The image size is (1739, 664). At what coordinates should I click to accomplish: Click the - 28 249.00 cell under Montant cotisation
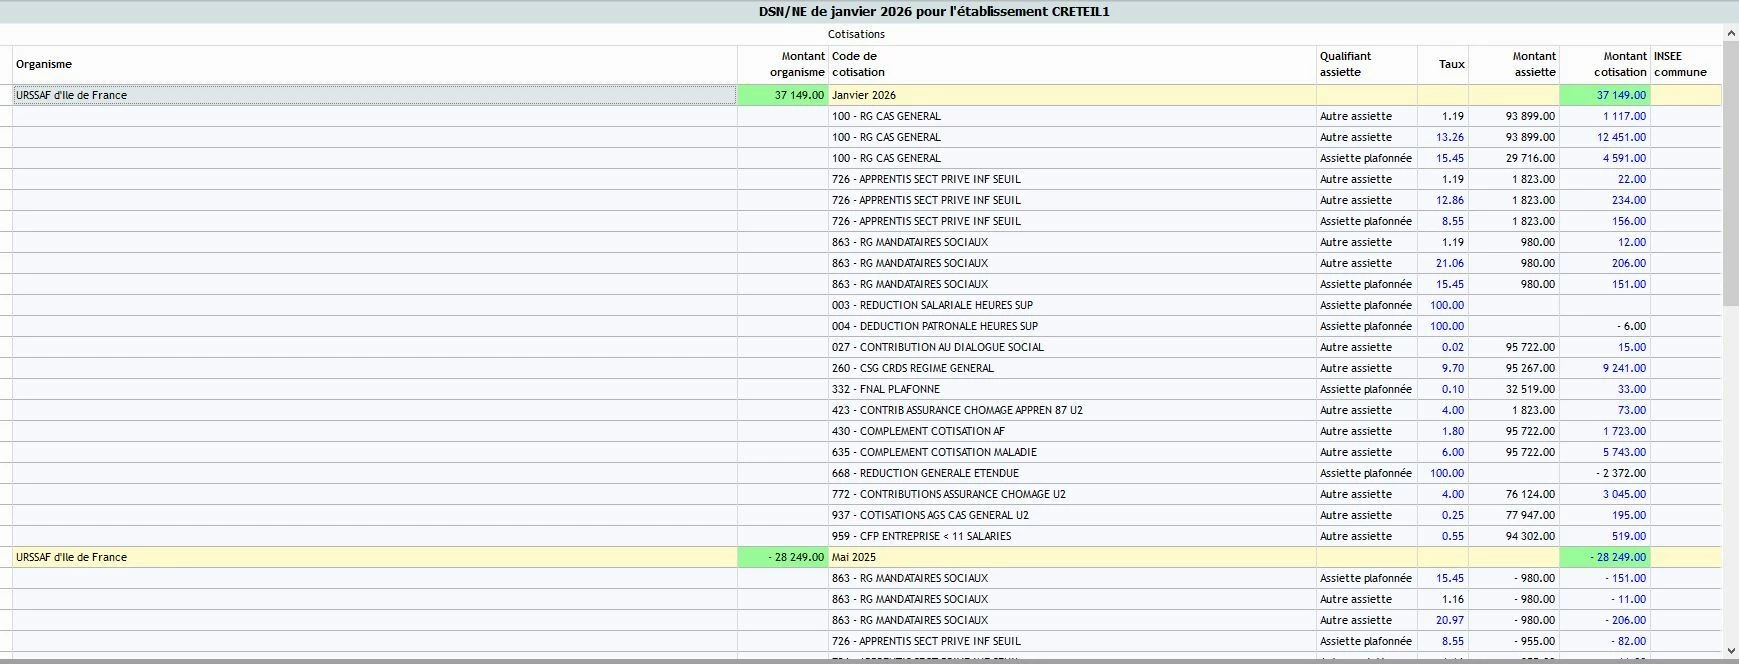point(1605,557)
